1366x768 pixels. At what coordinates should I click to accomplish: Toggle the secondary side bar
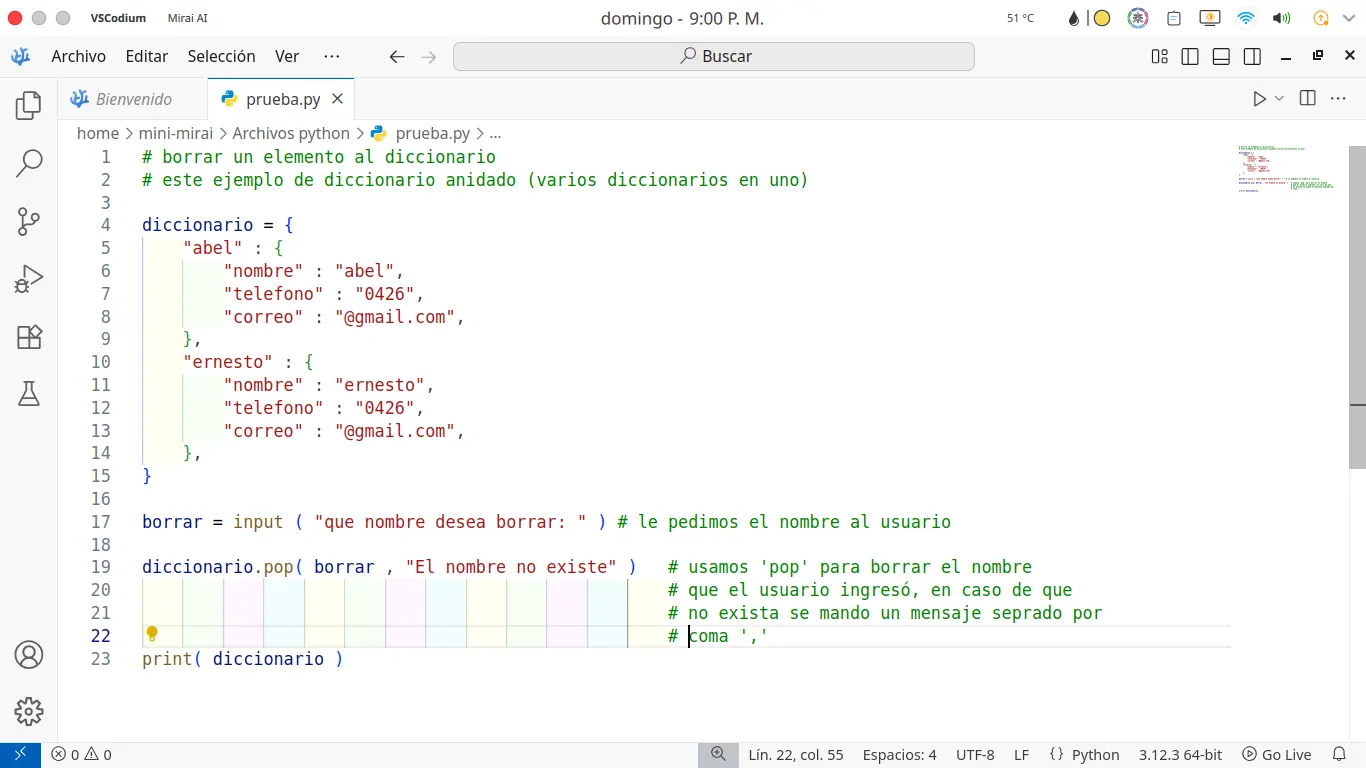(x=1252, y=56)
